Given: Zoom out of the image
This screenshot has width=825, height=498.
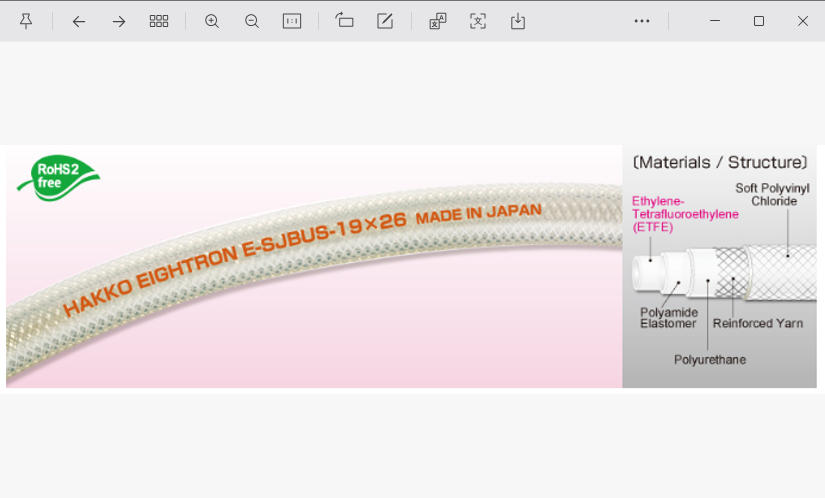Looking at the screenshot, I should coord(252,21).
